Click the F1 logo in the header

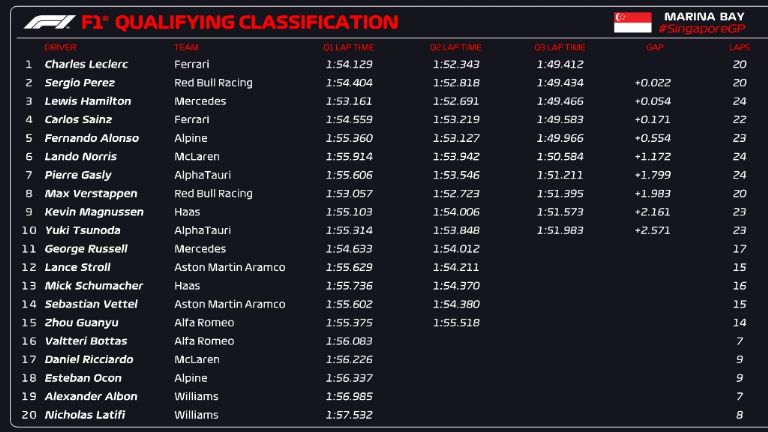[49, 22]
